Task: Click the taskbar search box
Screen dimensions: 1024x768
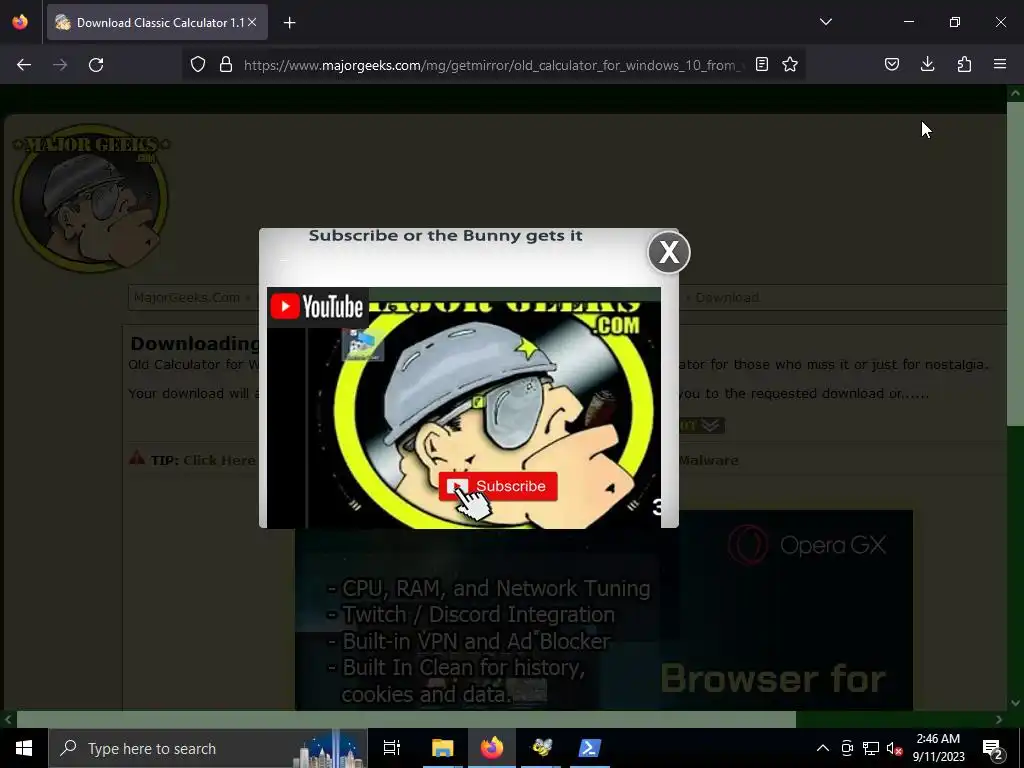Action: click(x=208, y=748)
